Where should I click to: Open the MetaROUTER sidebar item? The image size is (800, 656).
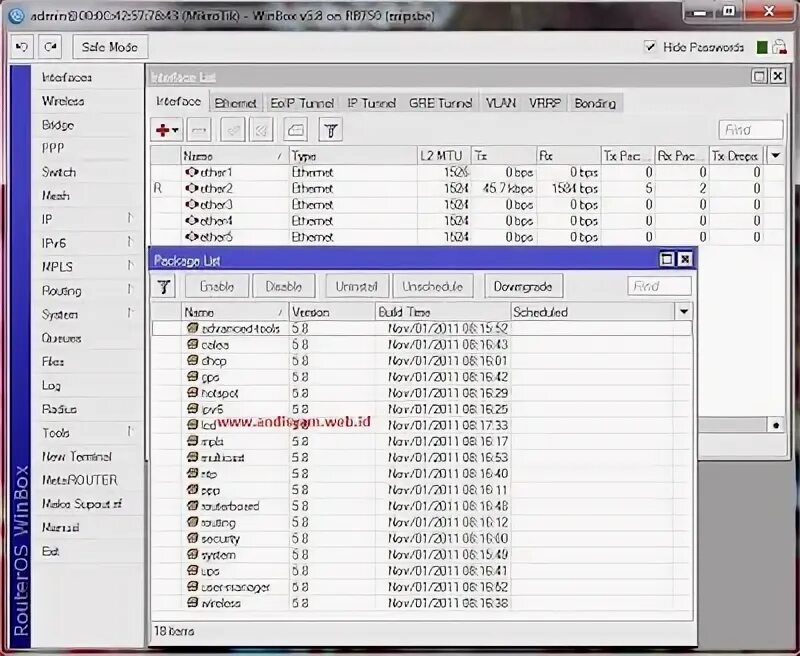(80, 480)
